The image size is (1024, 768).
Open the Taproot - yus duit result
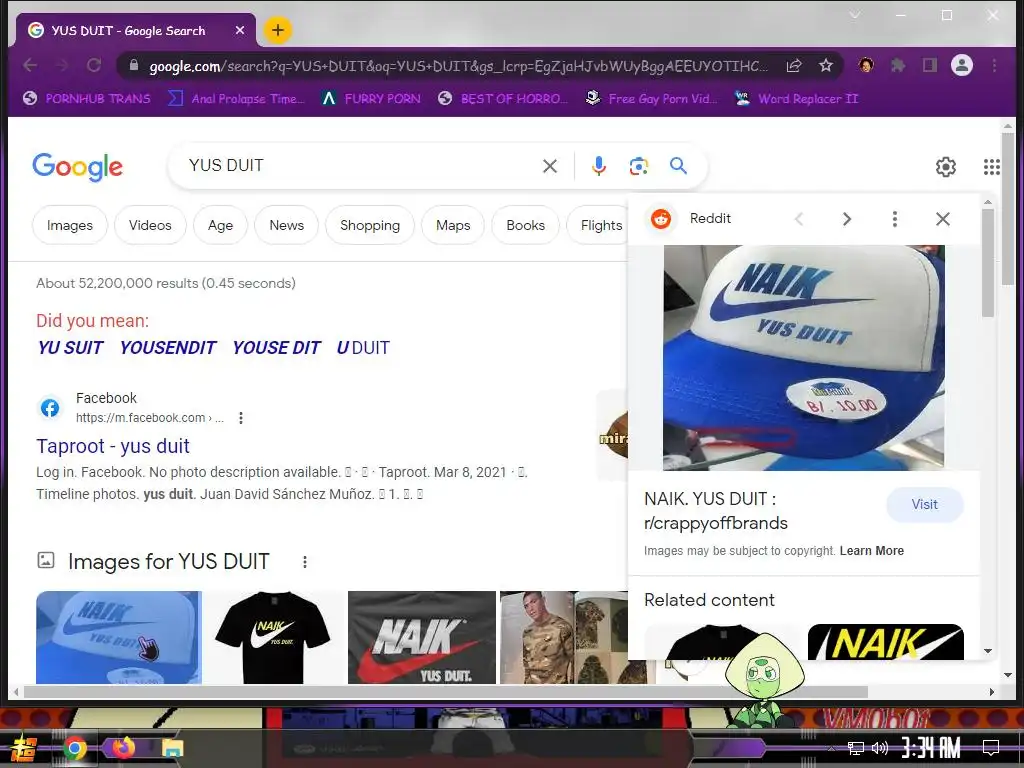pos(113,446)
